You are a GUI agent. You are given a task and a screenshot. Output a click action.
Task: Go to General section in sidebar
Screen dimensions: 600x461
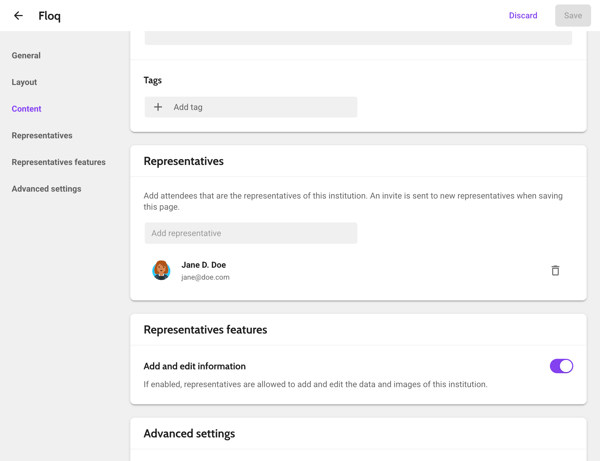coord(26,55)
